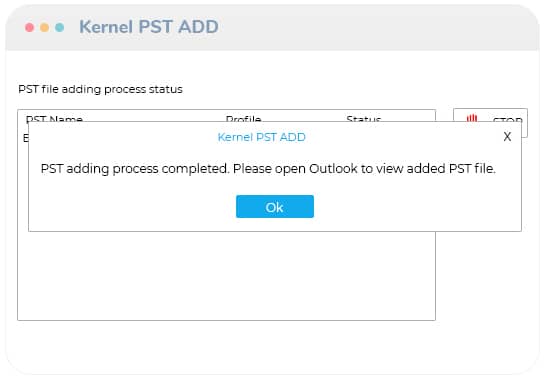
Task: Click the red stop bars icon
Action: point(472,118)
